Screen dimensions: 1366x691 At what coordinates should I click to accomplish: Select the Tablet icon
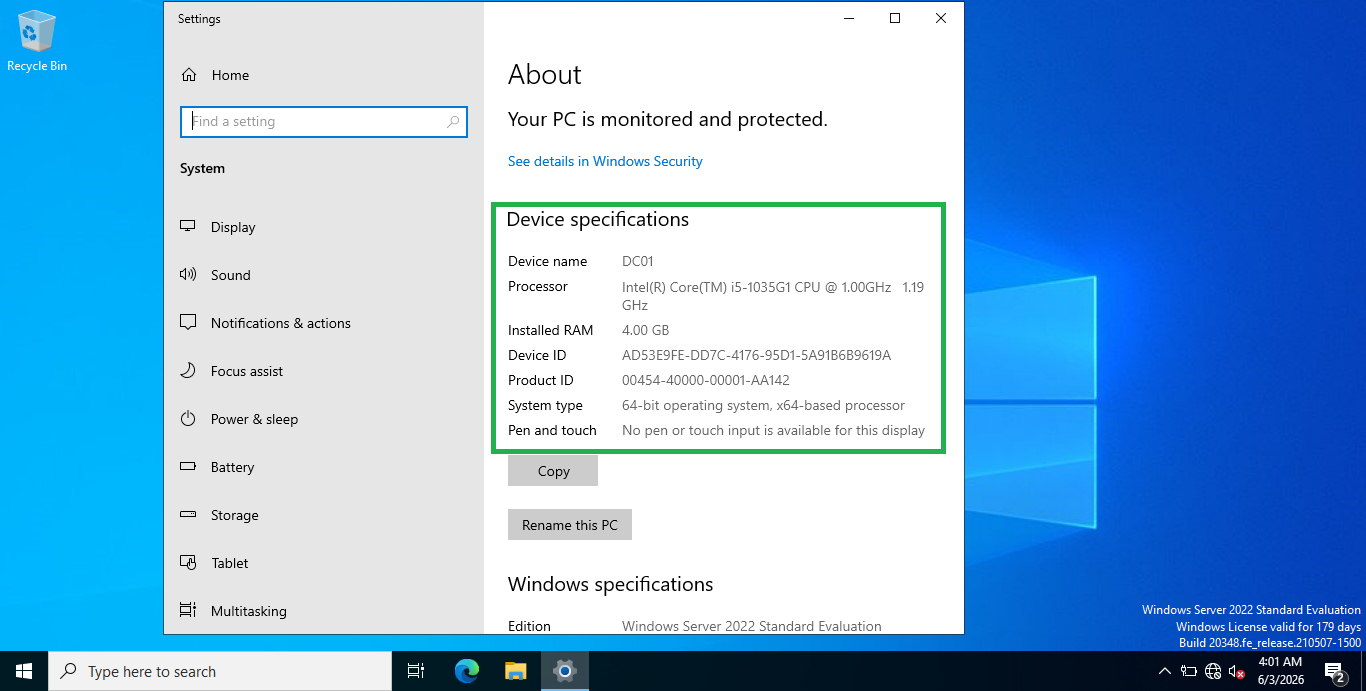click(188, 563)
